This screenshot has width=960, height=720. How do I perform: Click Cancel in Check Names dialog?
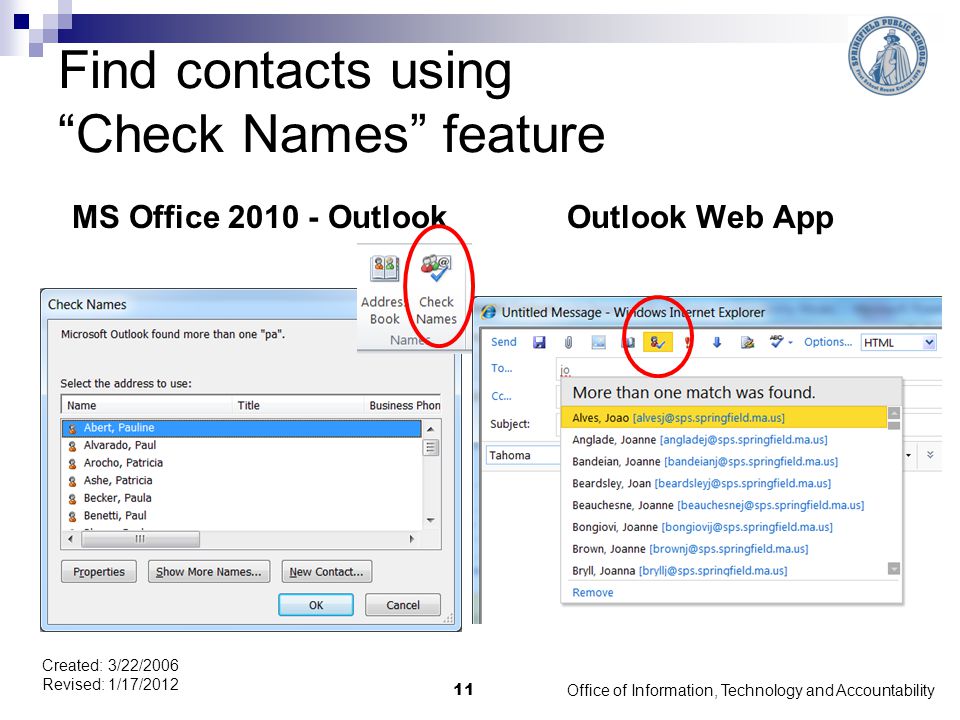(403, 605)
